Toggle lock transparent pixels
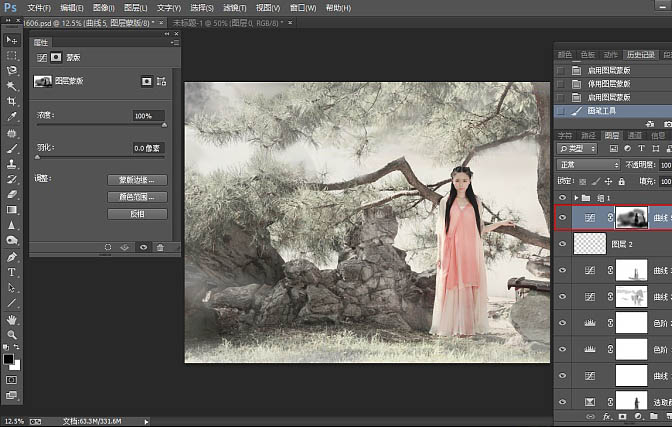The height and width of the screenshot is (427, 672). point(582,182)
